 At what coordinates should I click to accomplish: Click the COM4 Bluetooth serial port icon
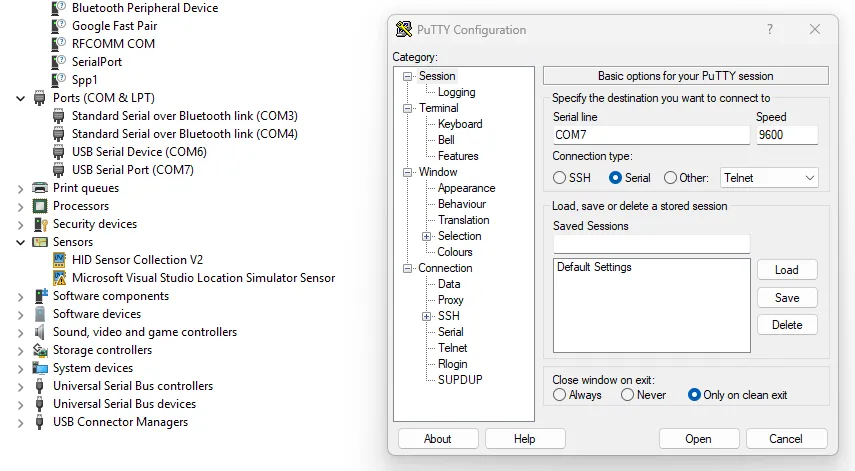point(58,134)
